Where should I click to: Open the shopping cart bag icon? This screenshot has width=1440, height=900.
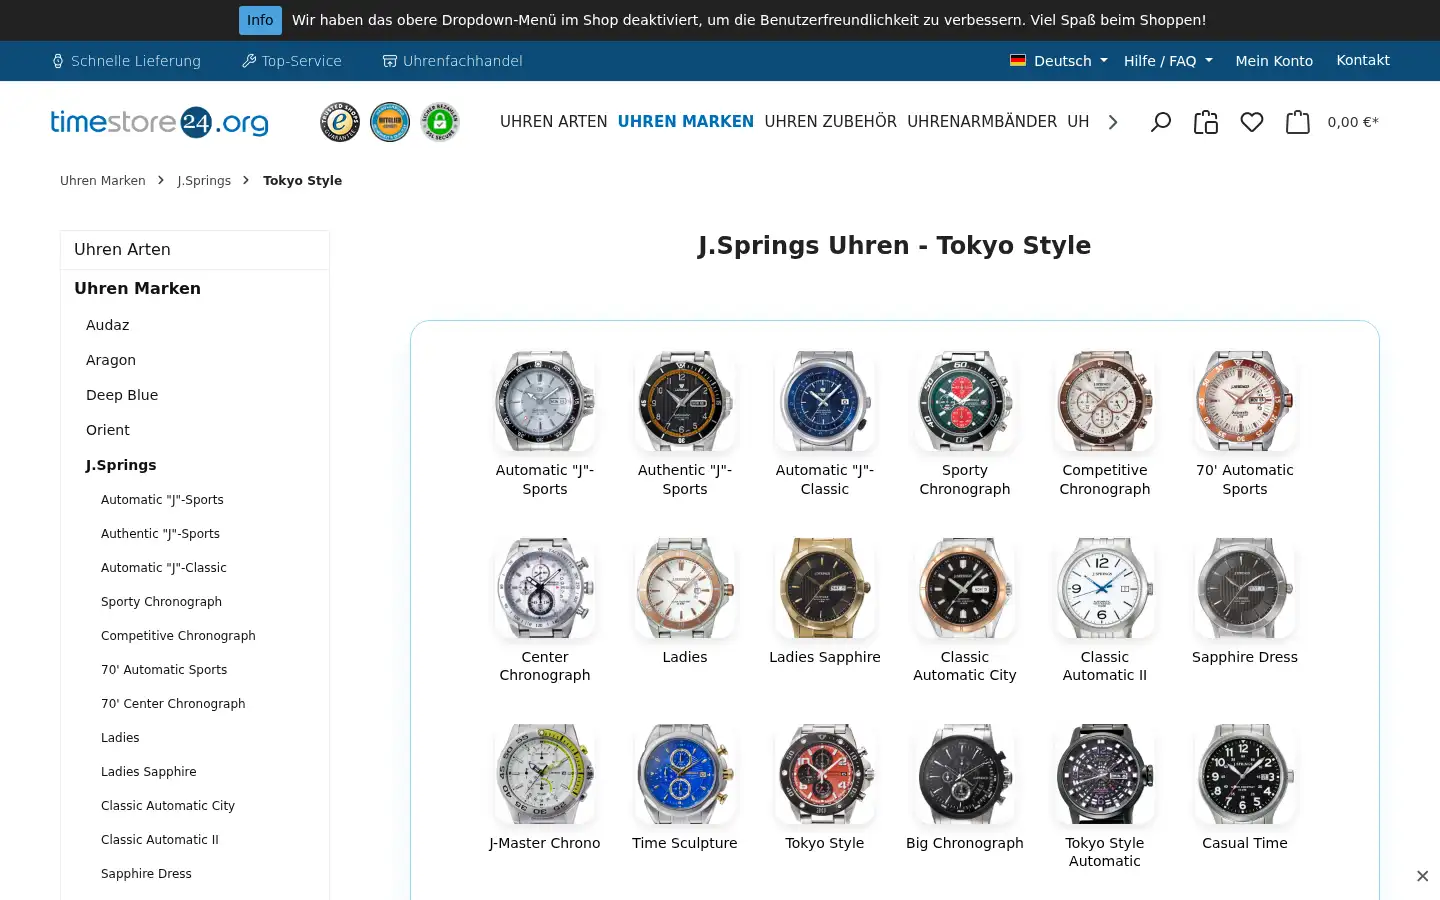[x=1298, y=122]
